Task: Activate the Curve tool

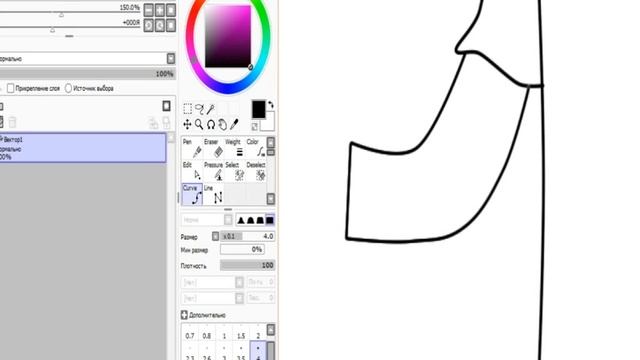Action: [192, 194]
